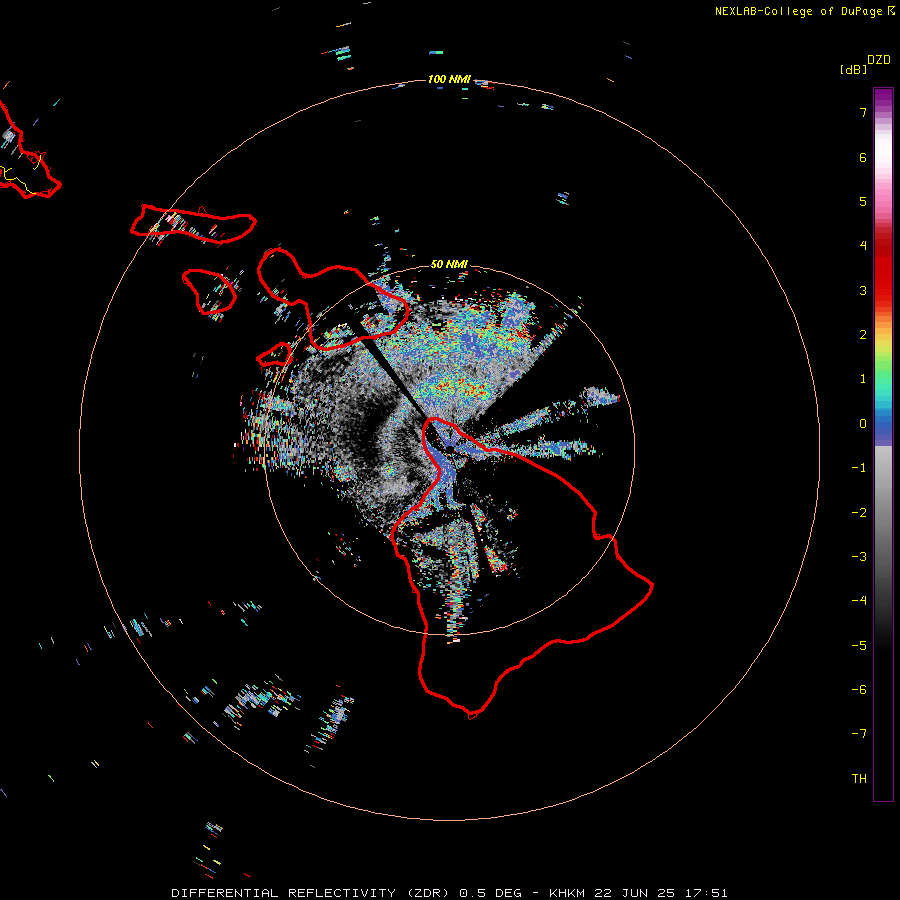The height and width of the screenshot is (900, 900).
Task: Click the 0 value on the color scale
Action: click(863, 424)
